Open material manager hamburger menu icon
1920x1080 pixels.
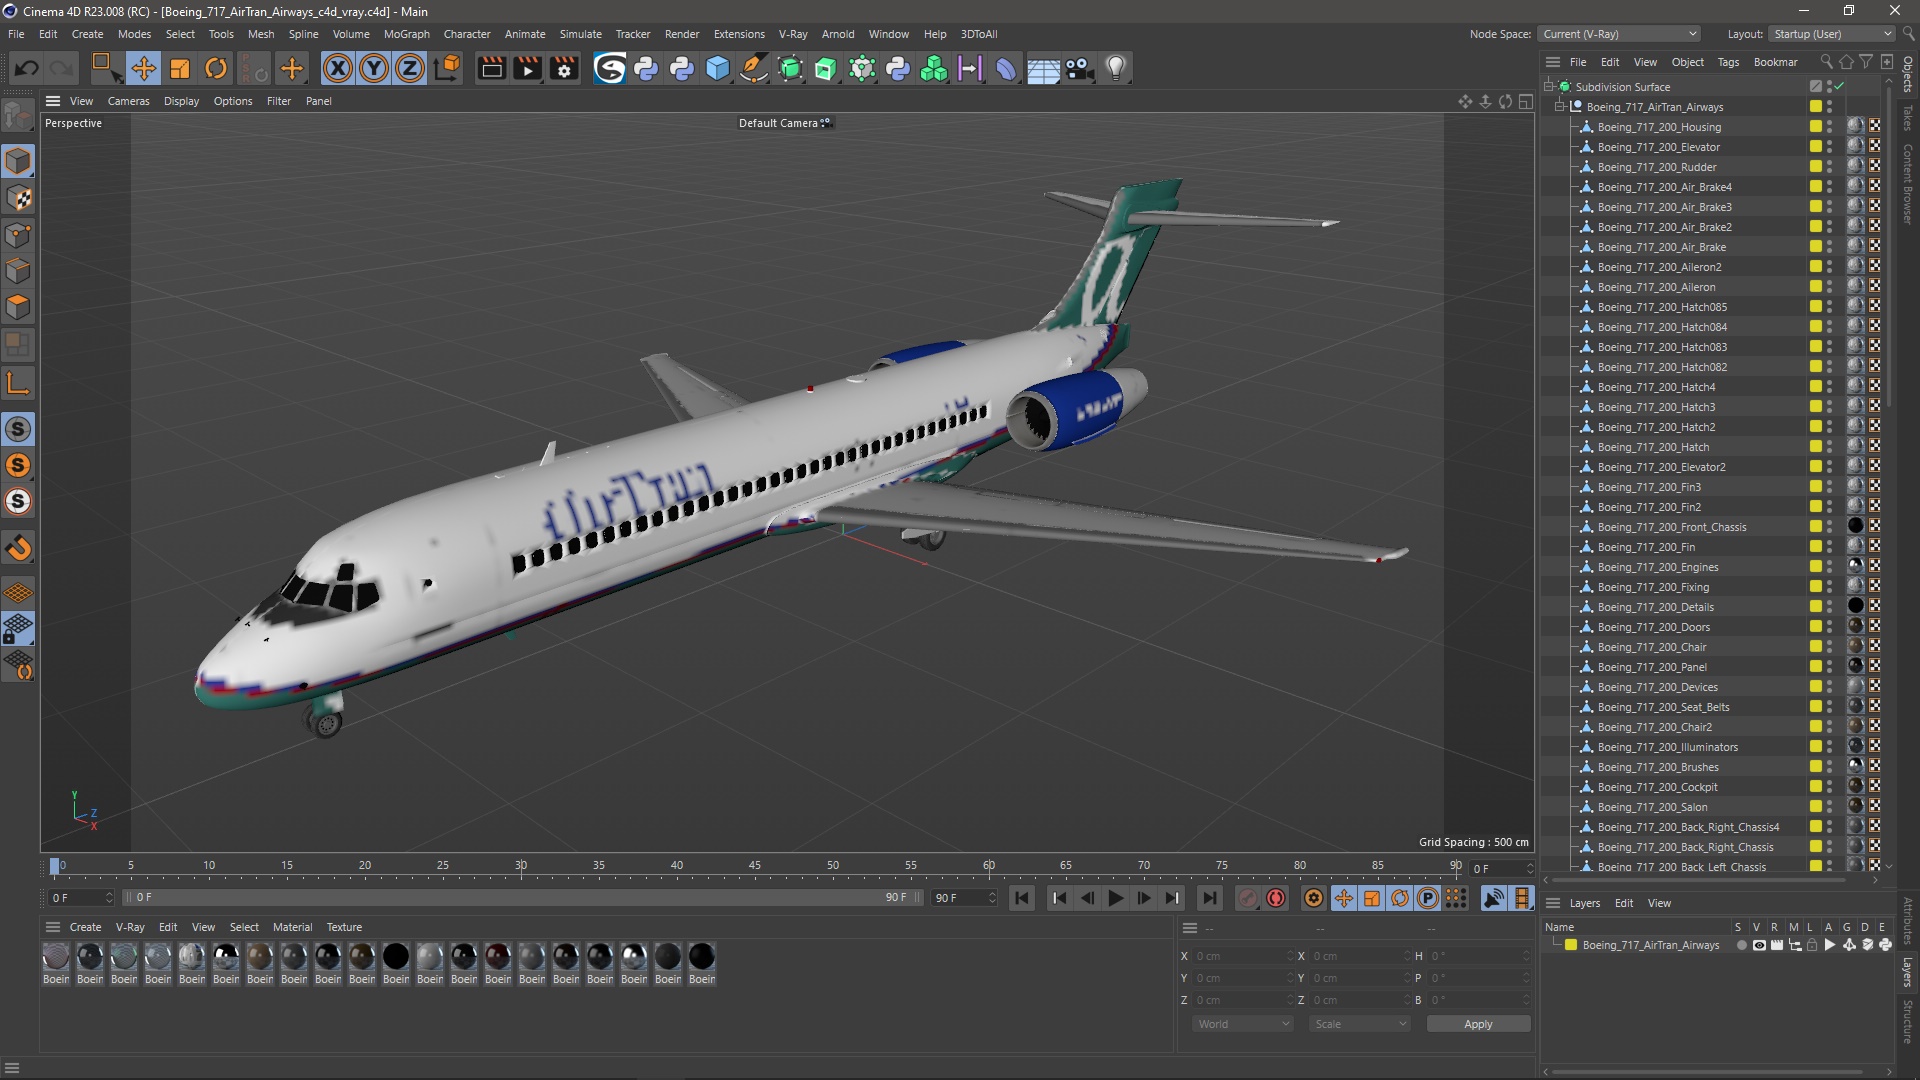click(53, 927)
